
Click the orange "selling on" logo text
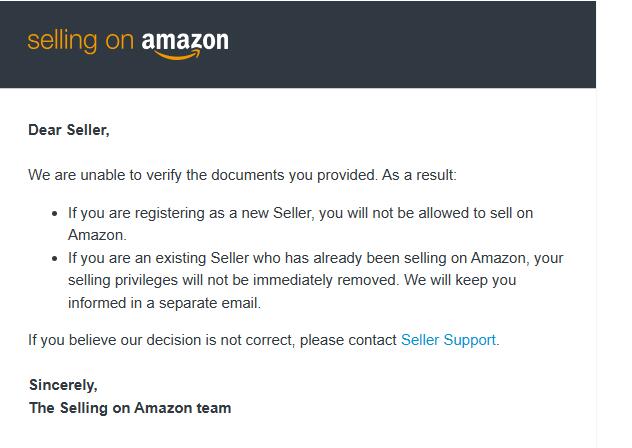pos(80,42)
